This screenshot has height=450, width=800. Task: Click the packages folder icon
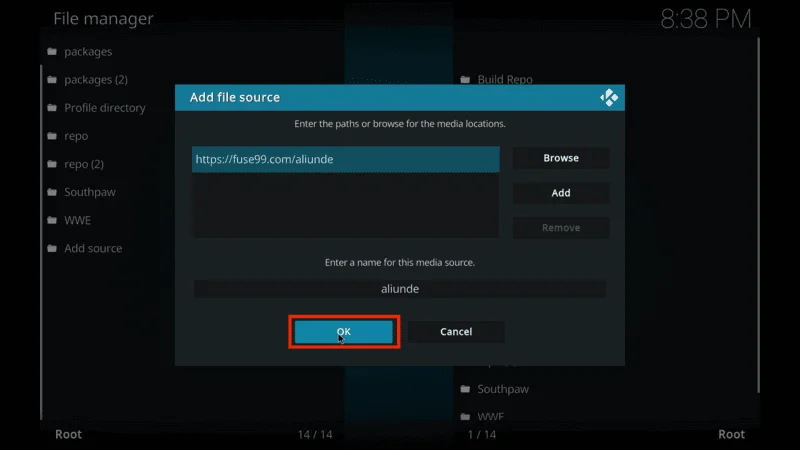(x=52, y=52)
